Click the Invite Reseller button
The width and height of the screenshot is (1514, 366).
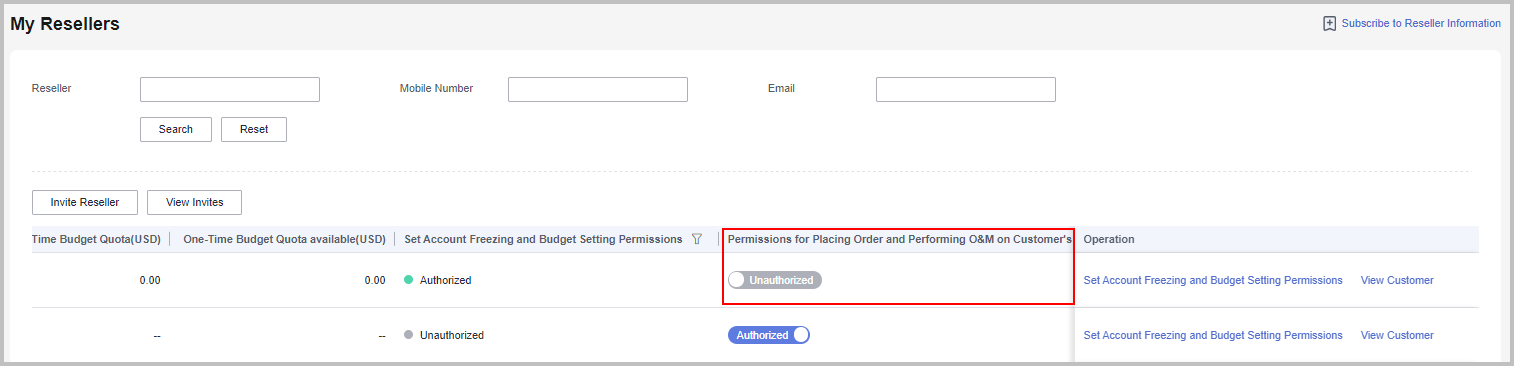pos(85,202)
